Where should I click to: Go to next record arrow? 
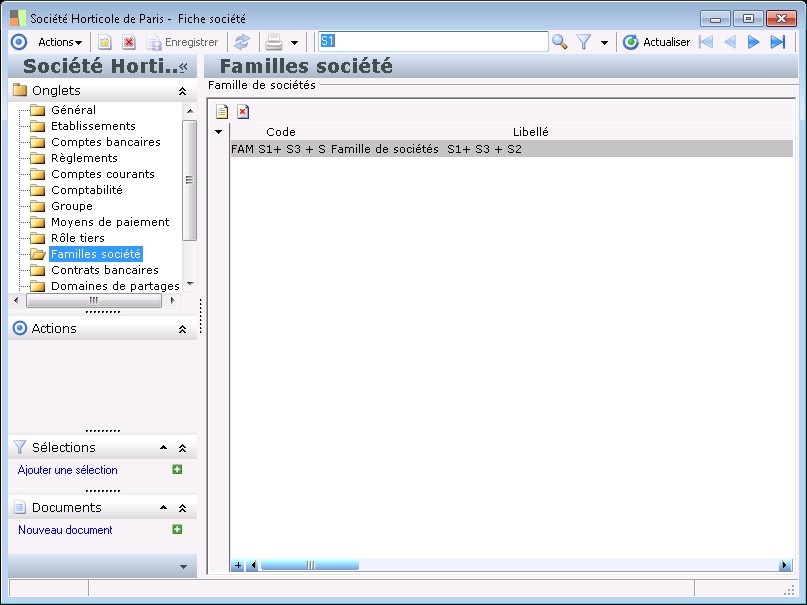753,42
